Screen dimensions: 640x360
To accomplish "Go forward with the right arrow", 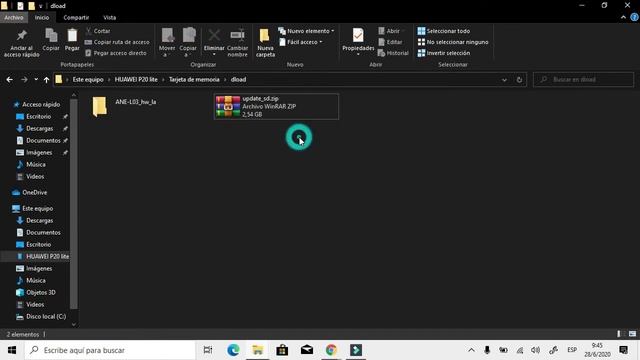I will (24, 80).
